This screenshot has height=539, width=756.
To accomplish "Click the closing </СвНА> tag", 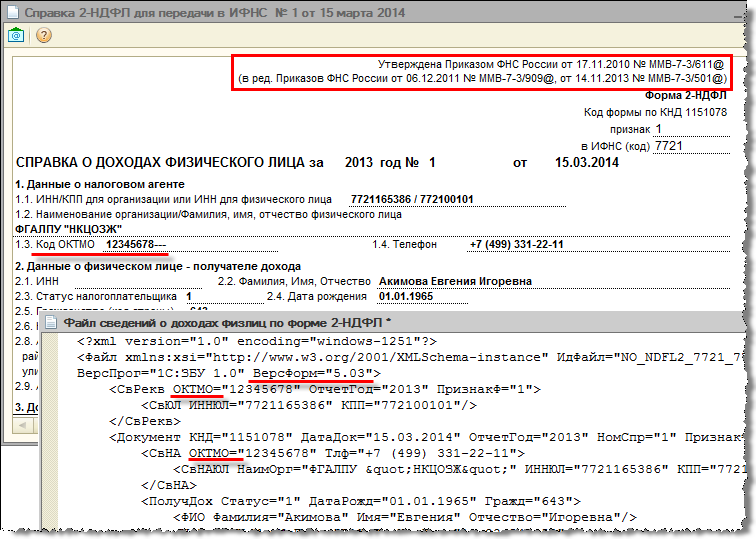I will (x=169, y=485).
